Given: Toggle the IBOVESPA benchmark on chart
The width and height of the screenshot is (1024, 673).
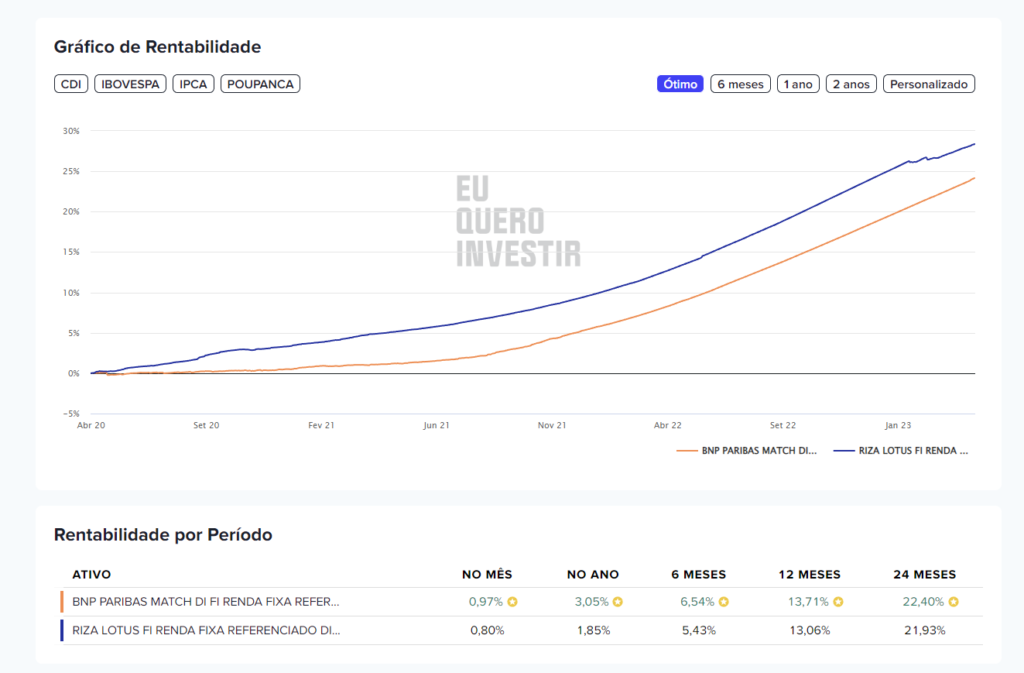Looking at the screenshot, I should tap(130, 84).
